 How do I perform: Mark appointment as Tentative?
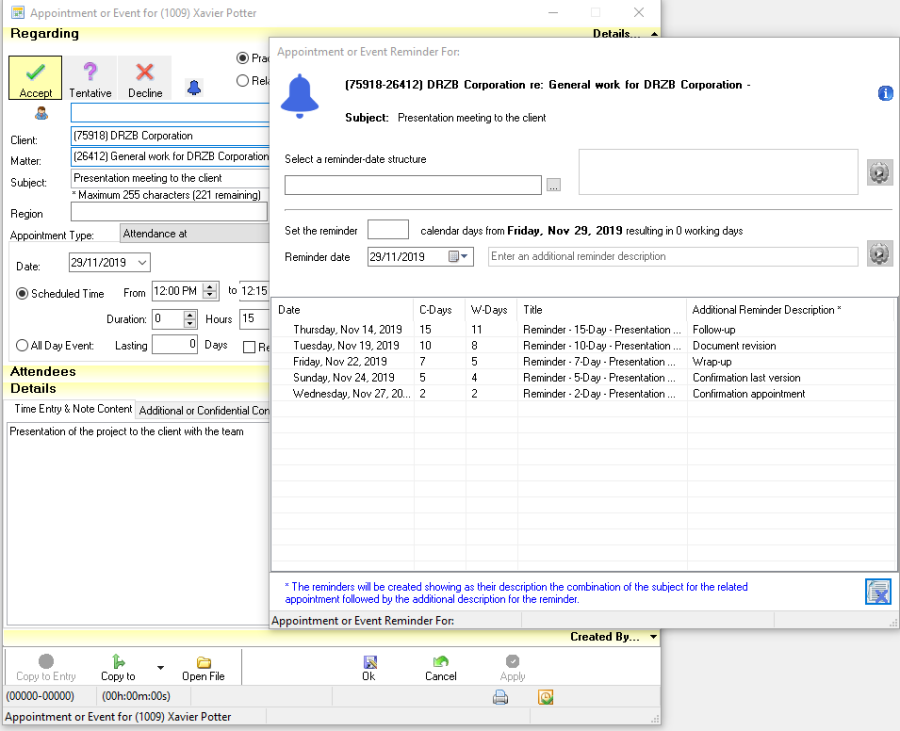coord(90,78)
